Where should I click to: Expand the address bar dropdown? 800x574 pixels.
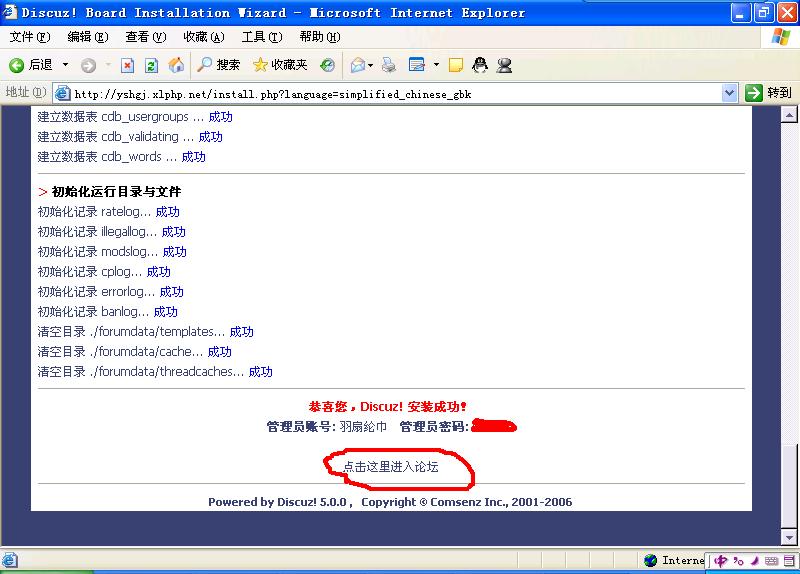730,93
